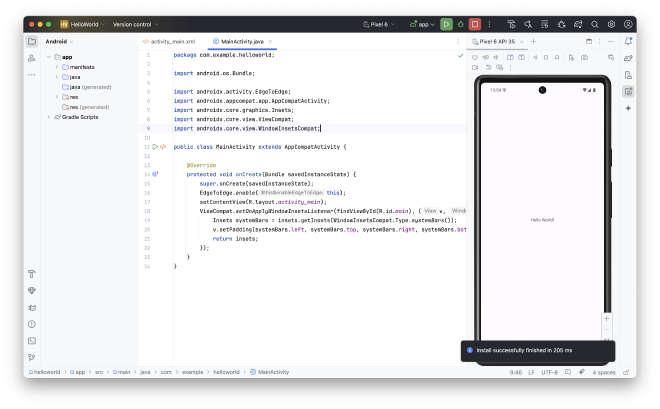Open the HelloWorld project dropdown

click(83, 24)
